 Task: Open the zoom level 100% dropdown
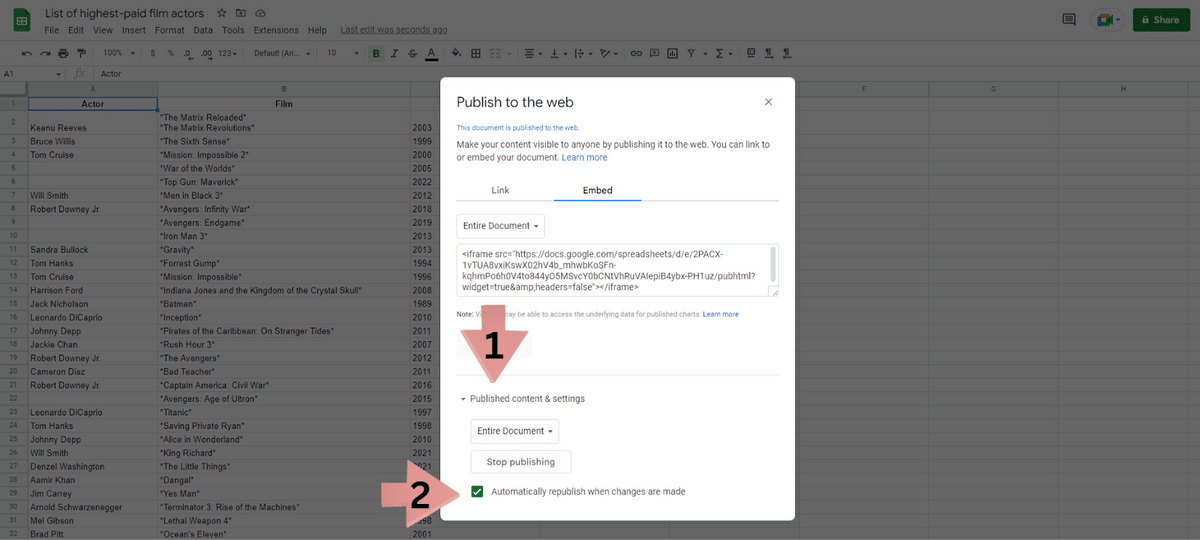click(117, 53)
